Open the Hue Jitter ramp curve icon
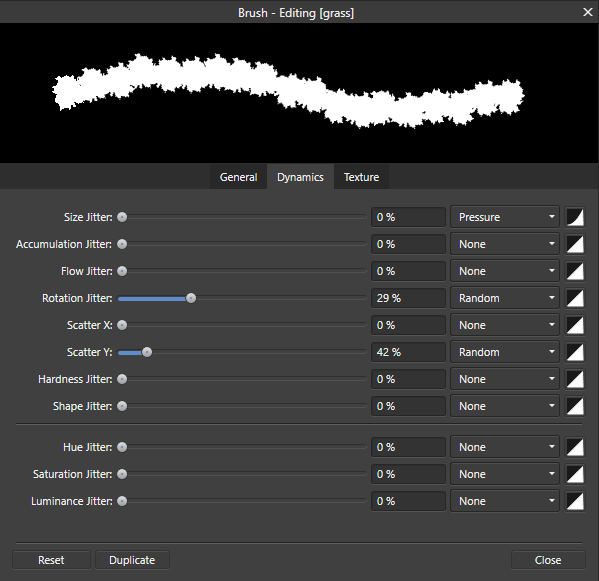 pyautogui.click(x=575, y=447)
